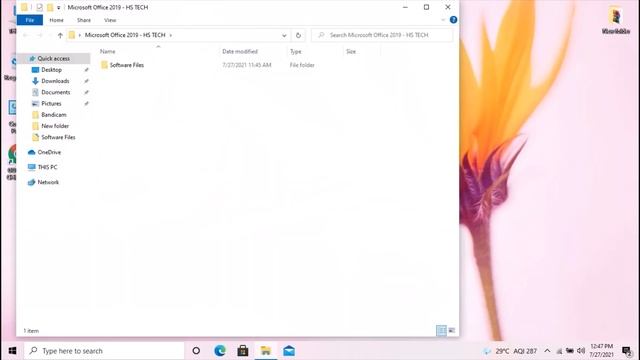This screenshot has height=360, width=640.
Task: Click the Search Microsoft Office 2019 field
Action: [x=382, y=36]
